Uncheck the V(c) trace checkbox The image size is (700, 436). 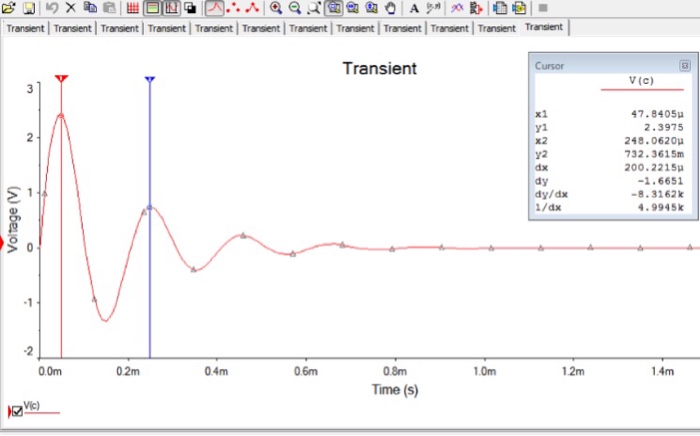click(x=17, y=411)
